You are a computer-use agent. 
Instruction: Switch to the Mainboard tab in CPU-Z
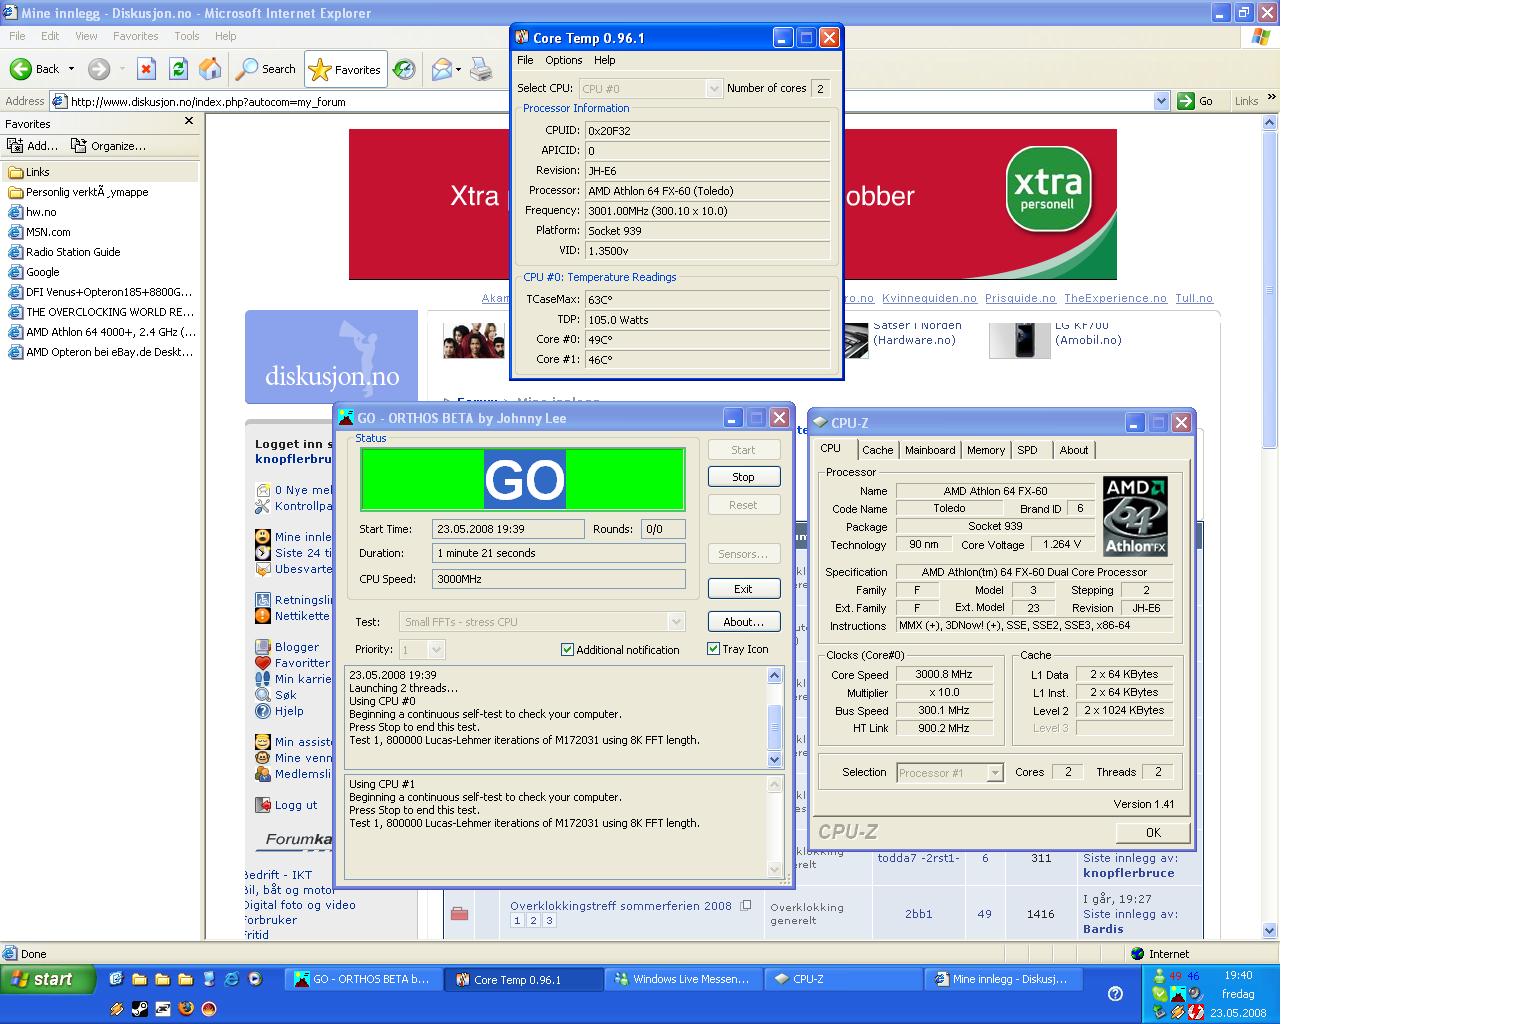930,450
